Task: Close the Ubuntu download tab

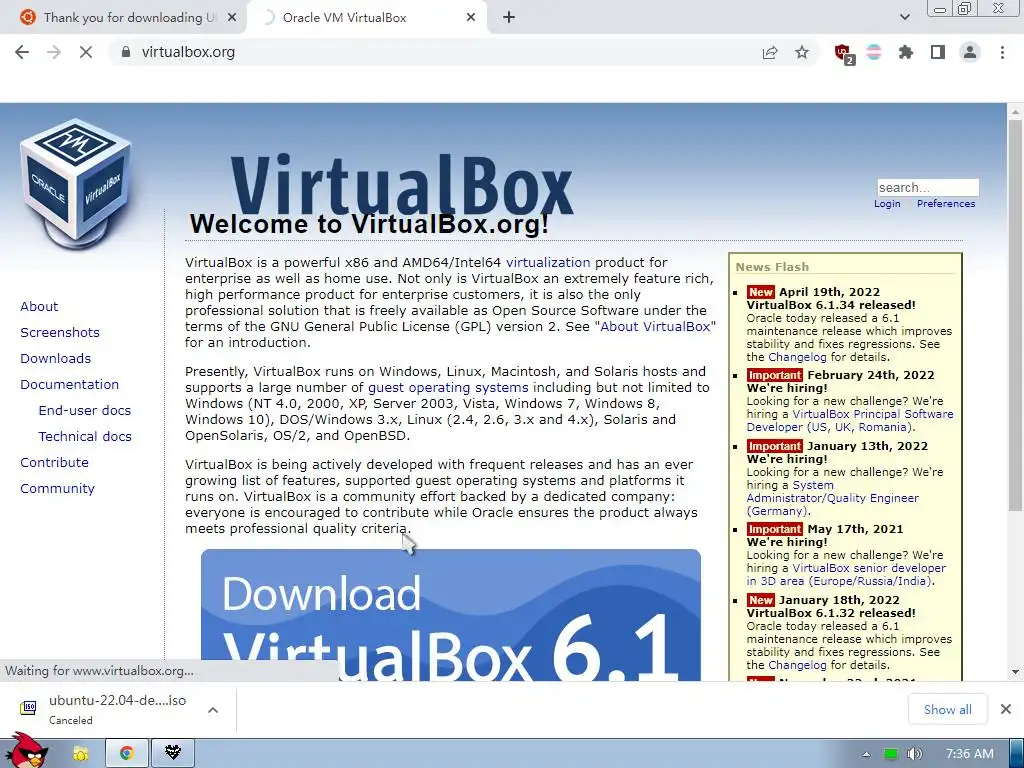Action: pos(232,18)
